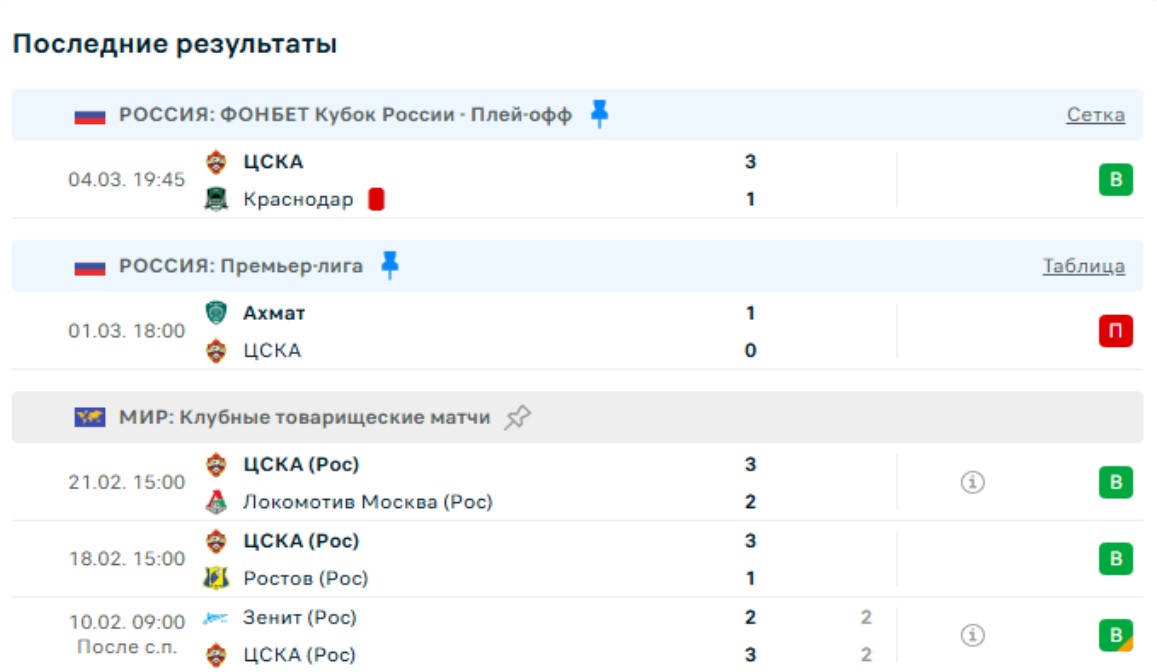Click the Zenit team logo
Image resolution: width=1157 pixels, height=672 pixels.
(216, 618)
